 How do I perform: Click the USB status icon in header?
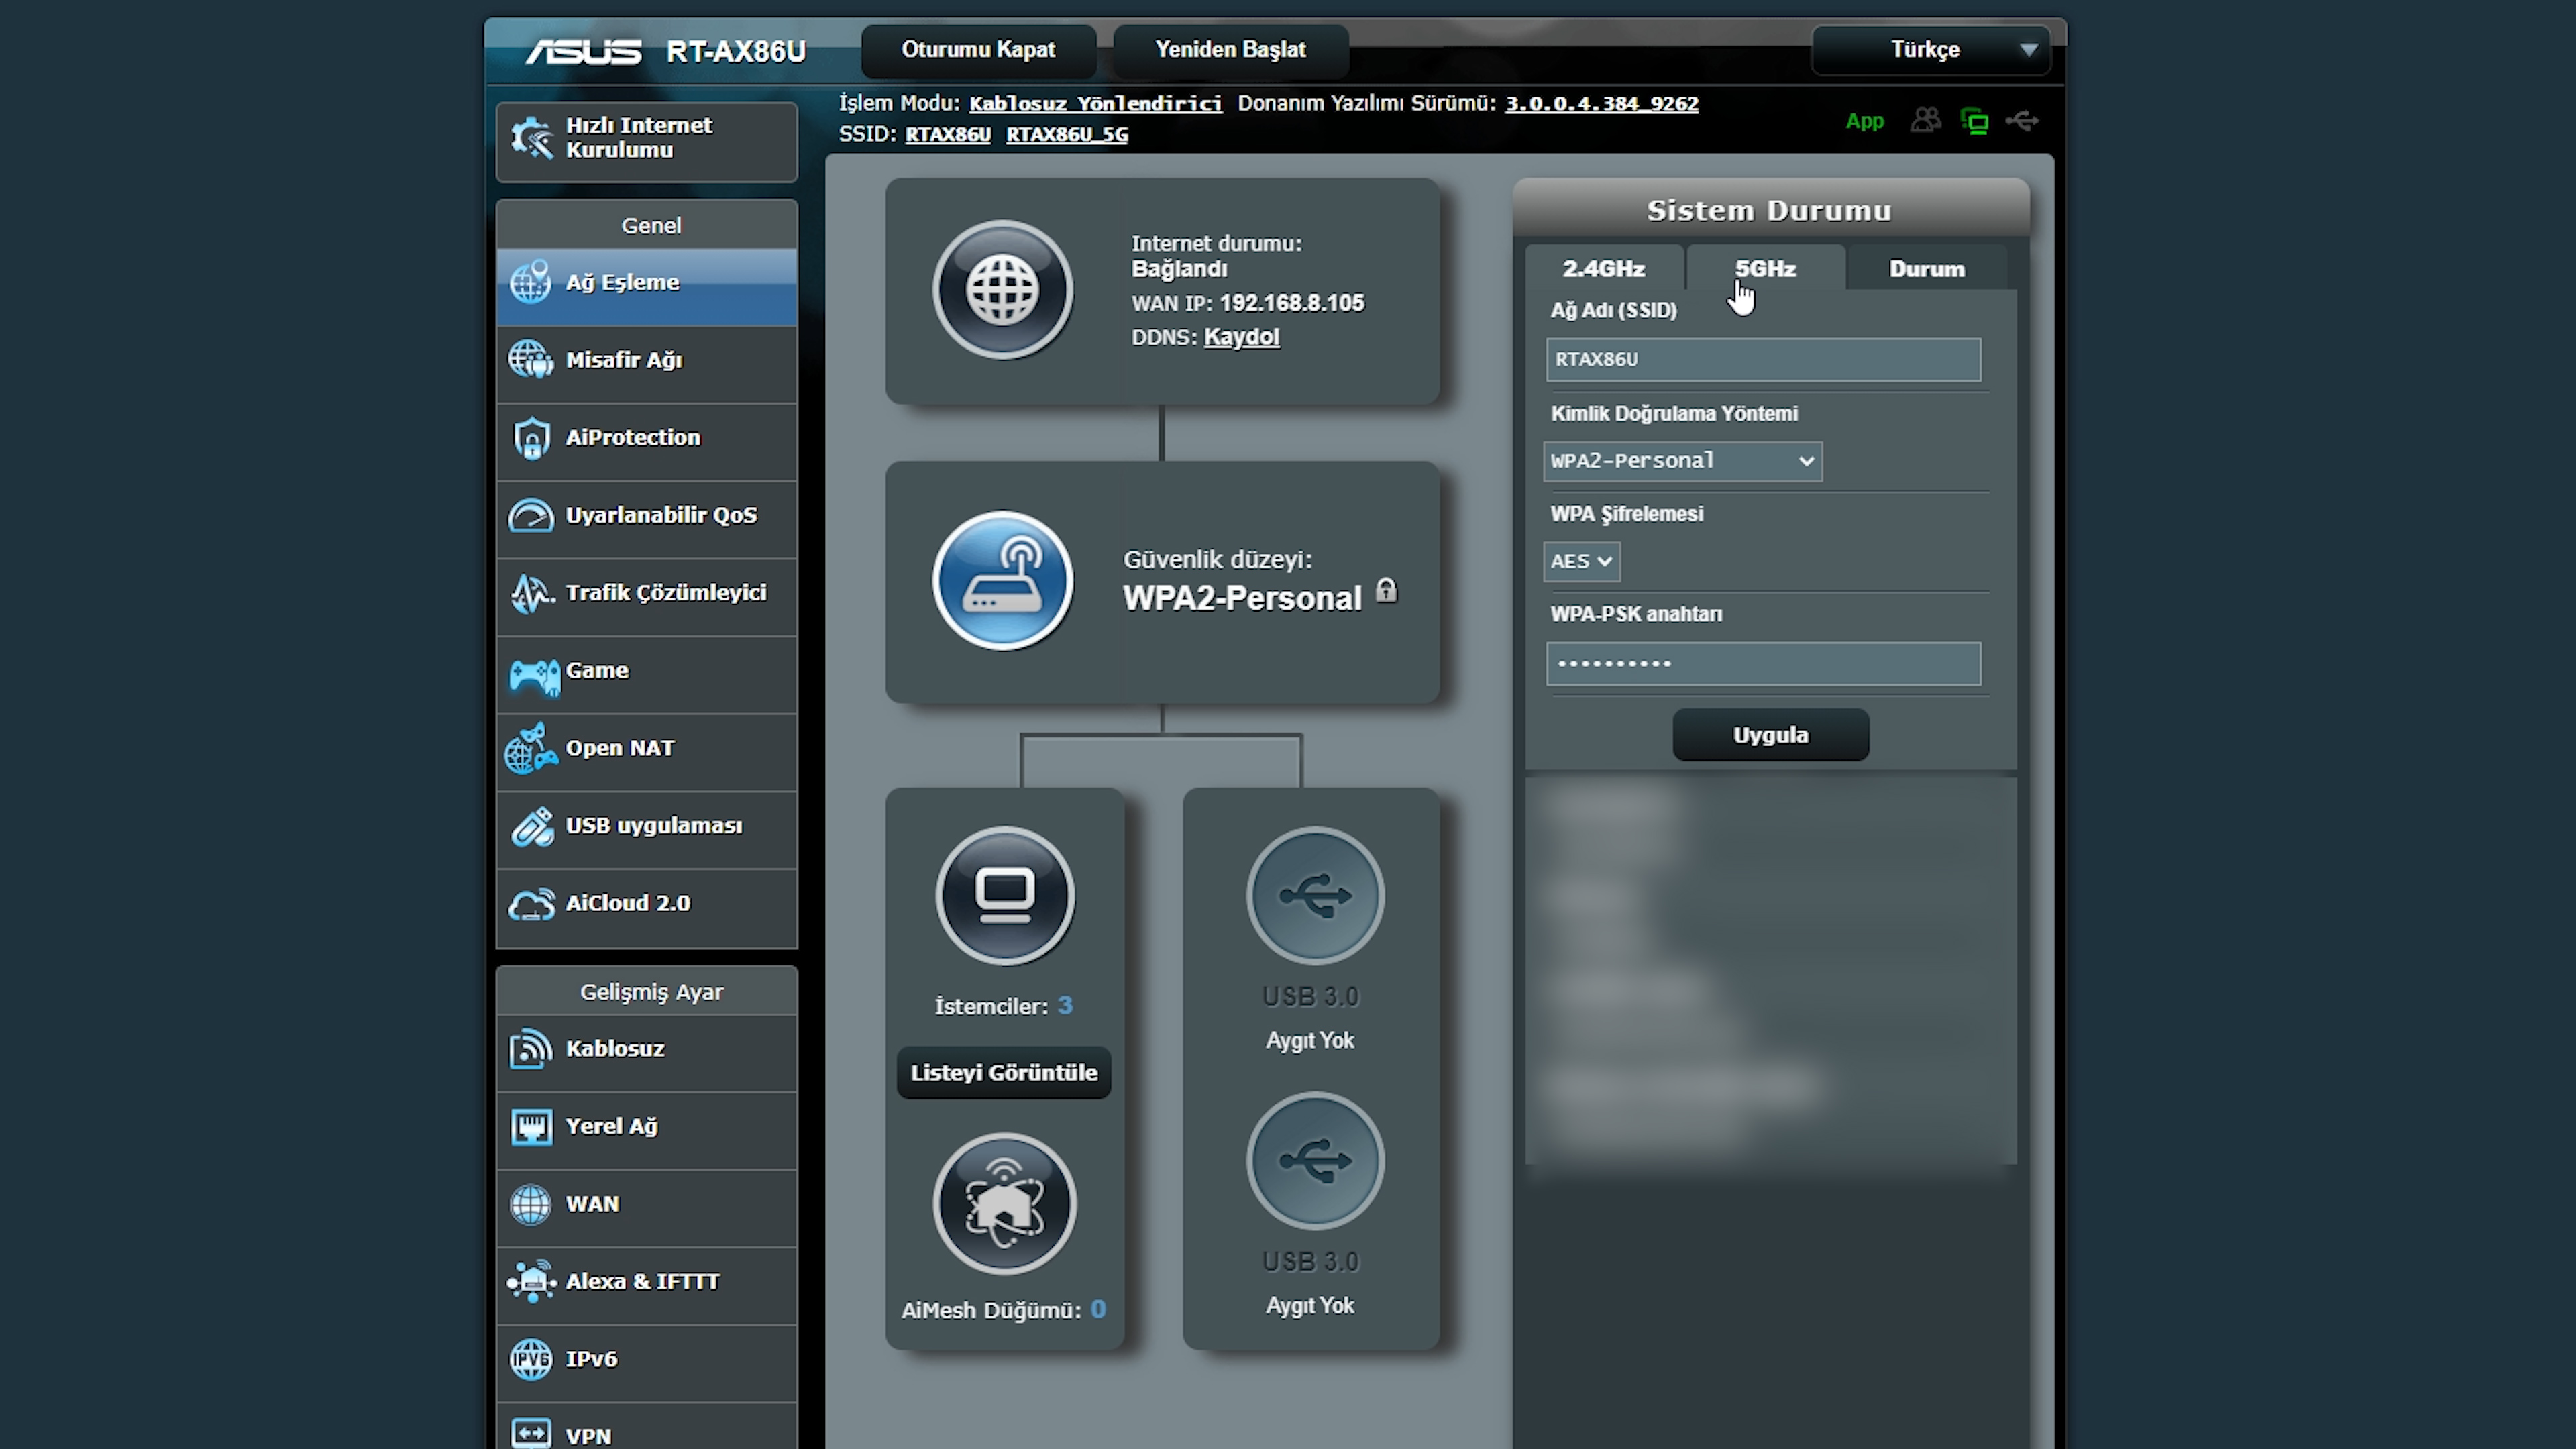point(2022,122)
